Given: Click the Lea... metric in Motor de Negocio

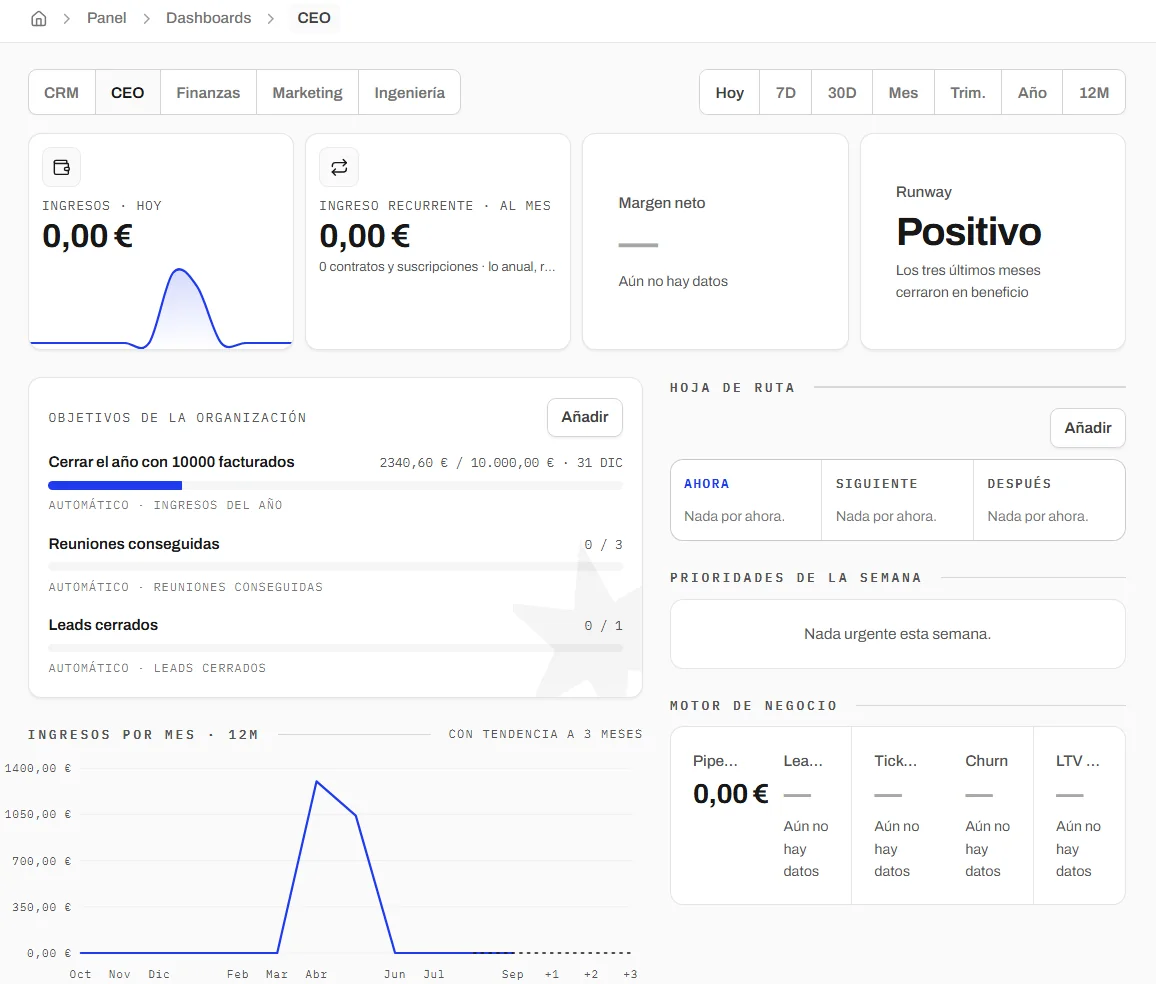Looking at the screenshot, I should [807, 816].
